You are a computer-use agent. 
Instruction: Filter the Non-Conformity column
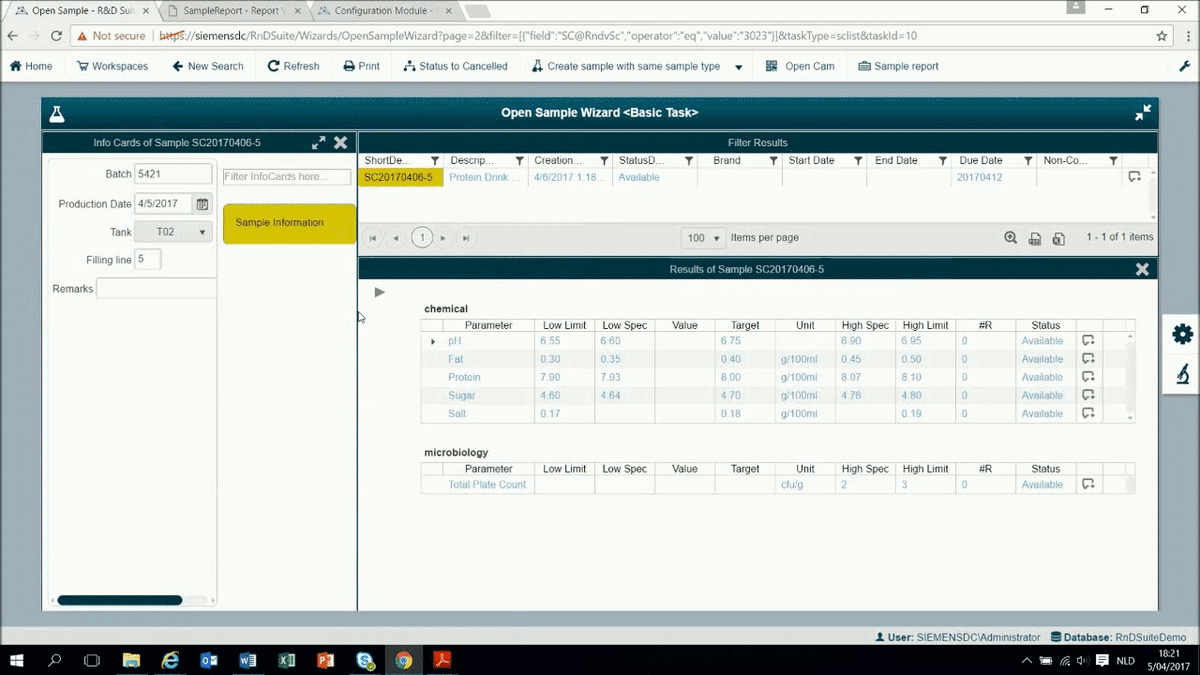tap(1113, 161)
